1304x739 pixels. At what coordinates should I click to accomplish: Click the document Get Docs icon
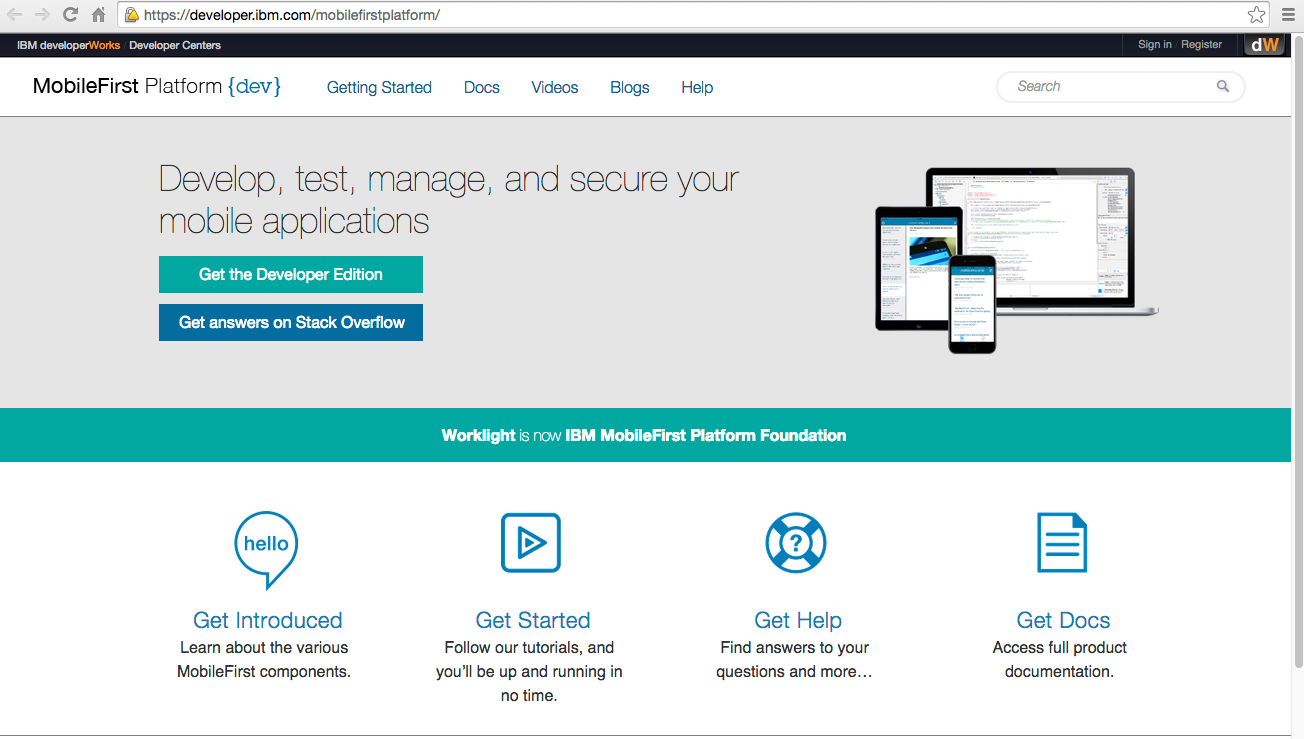[x=1062, y=543]
